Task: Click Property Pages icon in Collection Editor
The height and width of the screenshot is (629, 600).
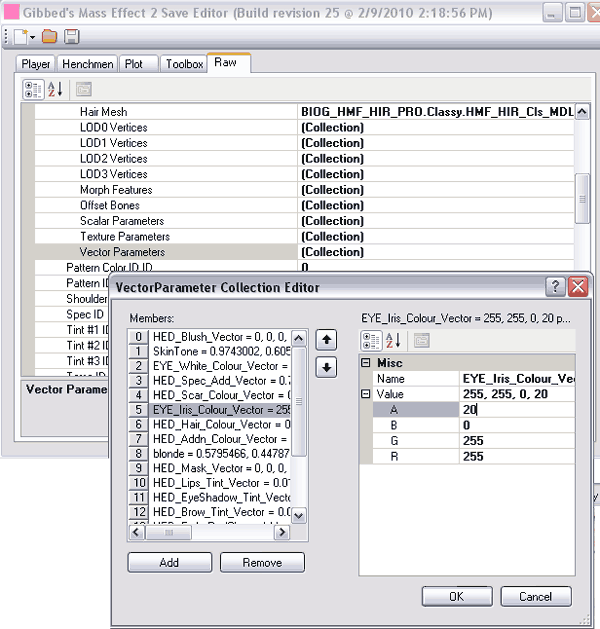Action: (x=422, y=341)
